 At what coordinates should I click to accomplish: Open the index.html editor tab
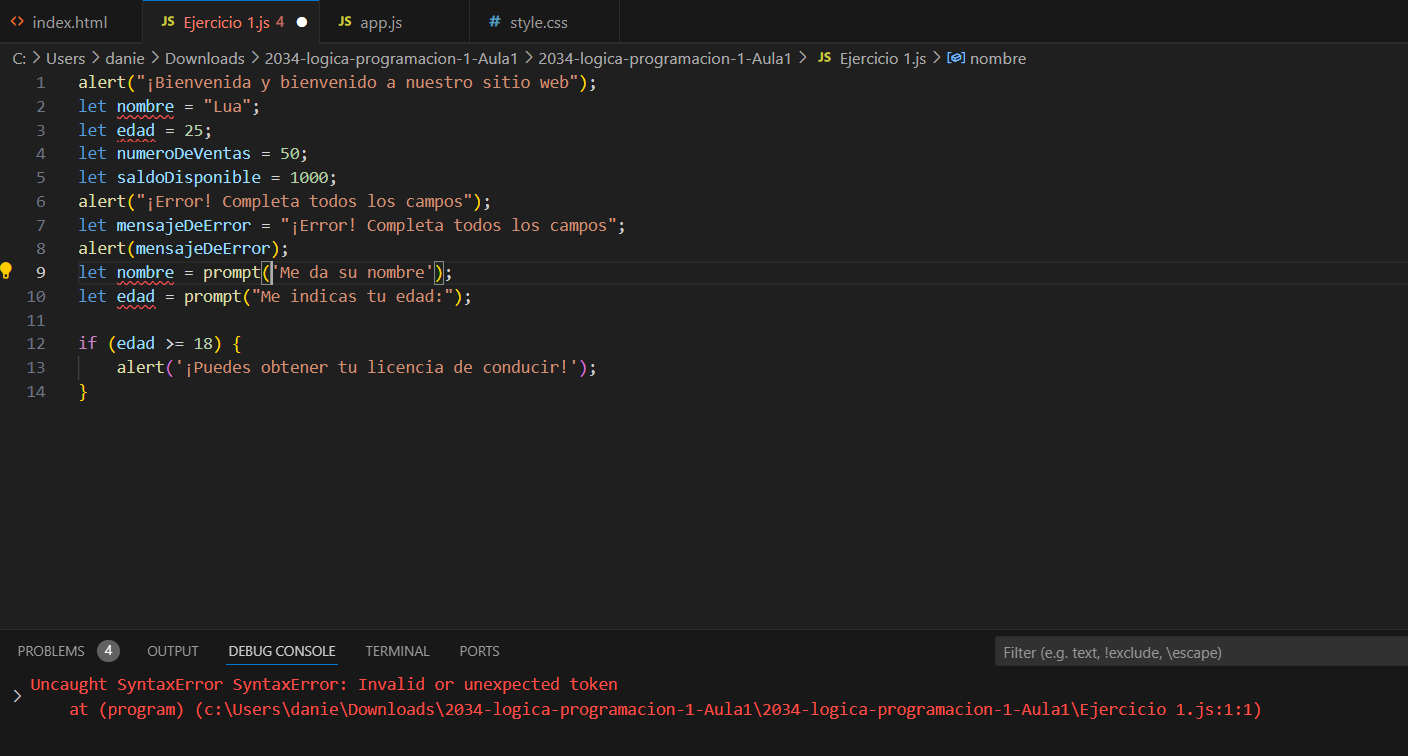click(70, 21)
